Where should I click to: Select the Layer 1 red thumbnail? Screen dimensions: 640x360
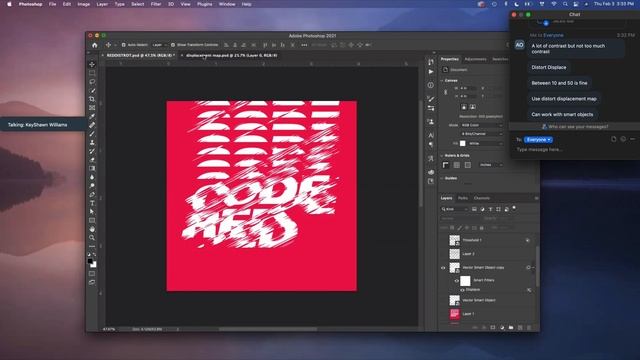(454, 314)
